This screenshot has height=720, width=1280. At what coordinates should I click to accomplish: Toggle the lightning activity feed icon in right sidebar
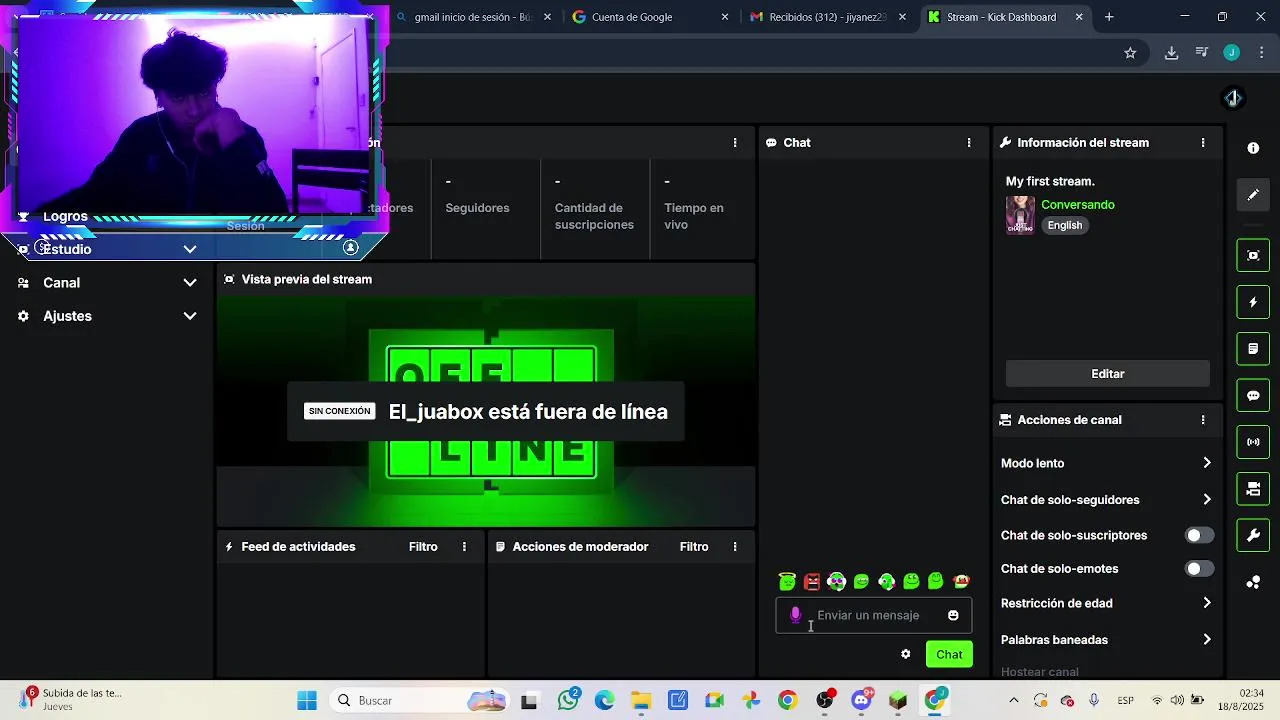click(x=1253, y=302)
